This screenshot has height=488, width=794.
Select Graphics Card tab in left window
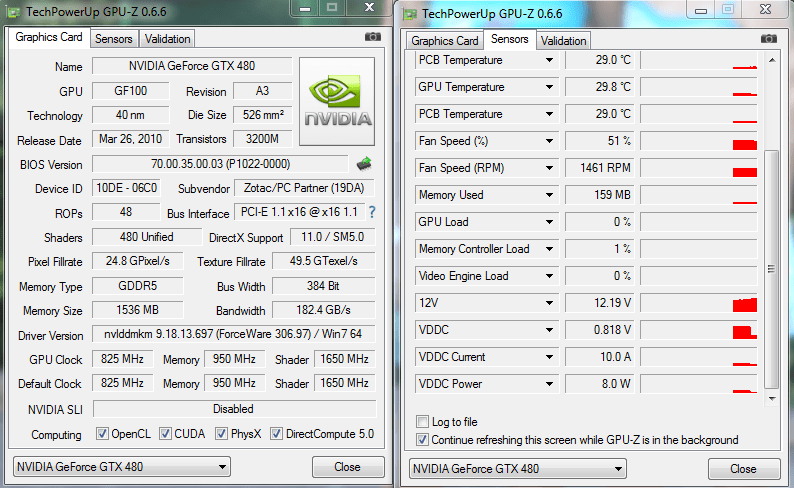49,37
